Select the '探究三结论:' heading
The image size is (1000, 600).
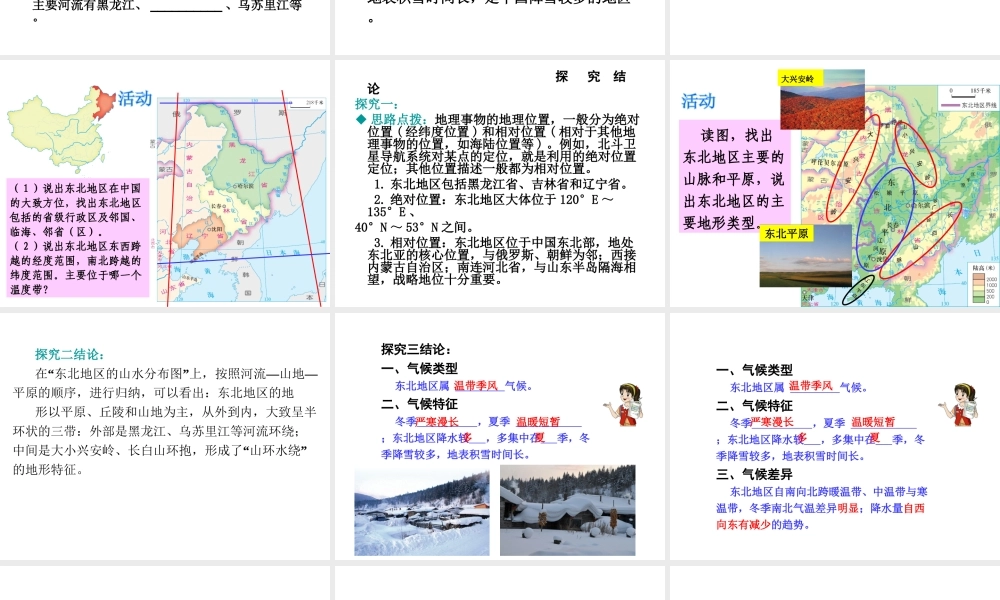(417, 349)
